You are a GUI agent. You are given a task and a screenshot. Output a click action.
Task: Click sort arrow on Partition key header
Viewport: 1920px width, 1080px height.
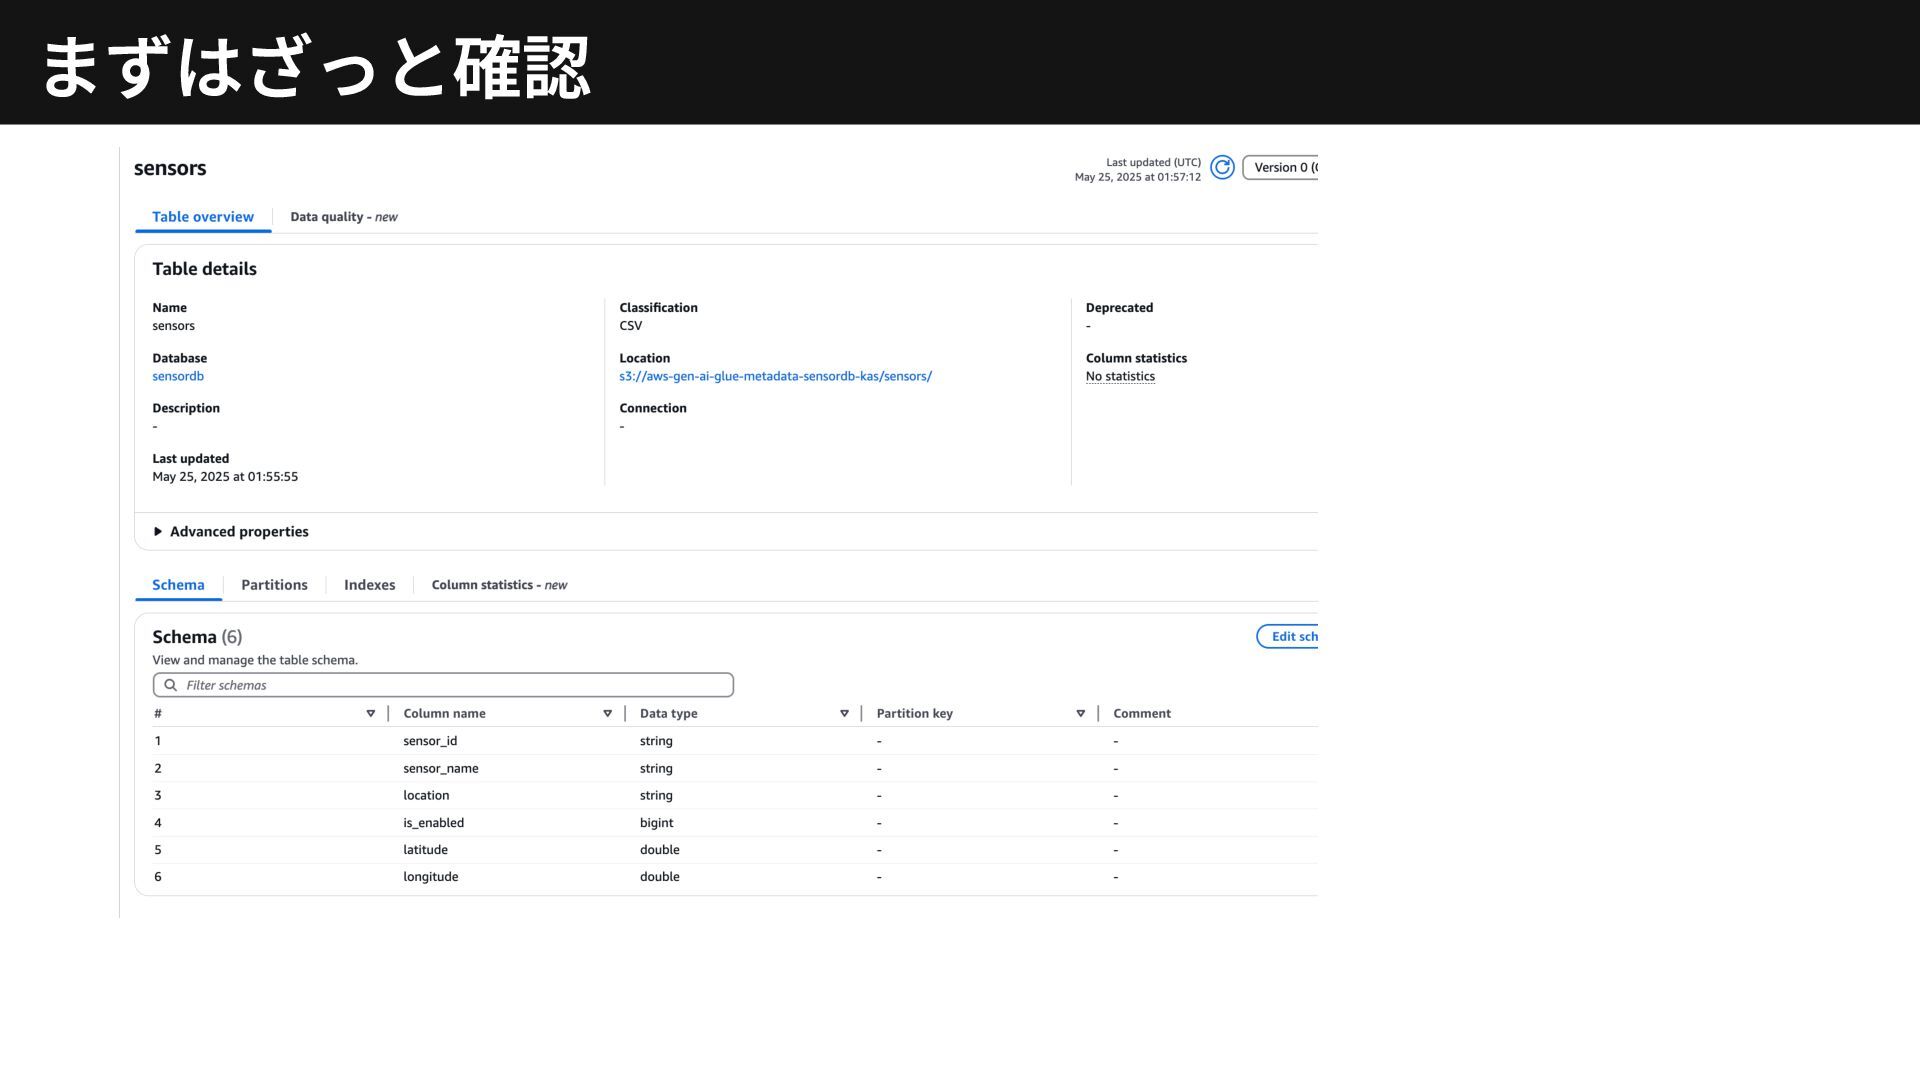[1080, 714]
